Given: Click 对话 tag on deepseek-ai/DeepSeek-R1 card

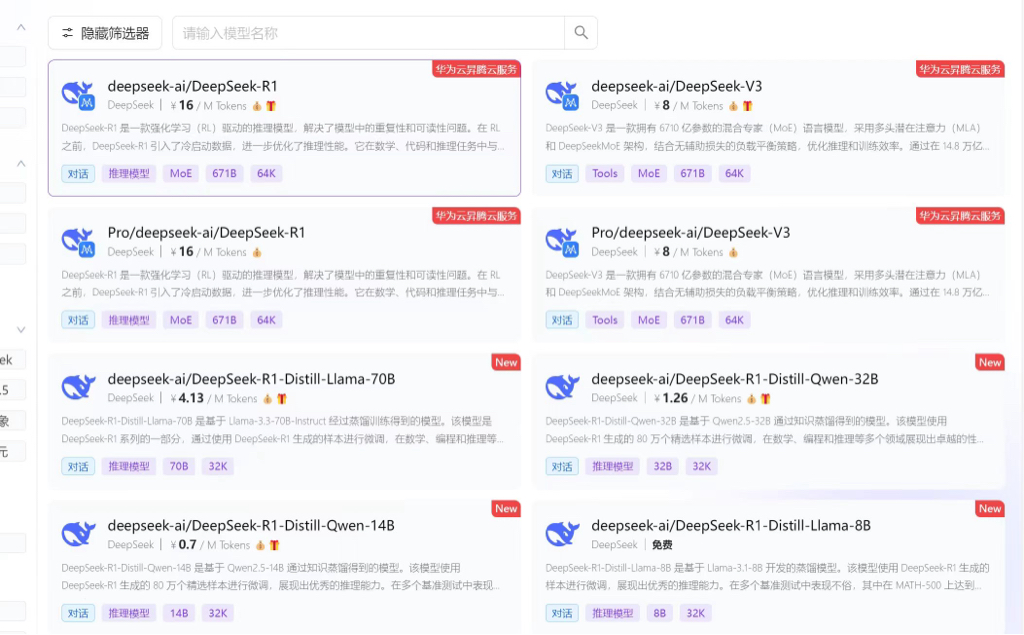Looking at the screenshot, I should (78, 174).
